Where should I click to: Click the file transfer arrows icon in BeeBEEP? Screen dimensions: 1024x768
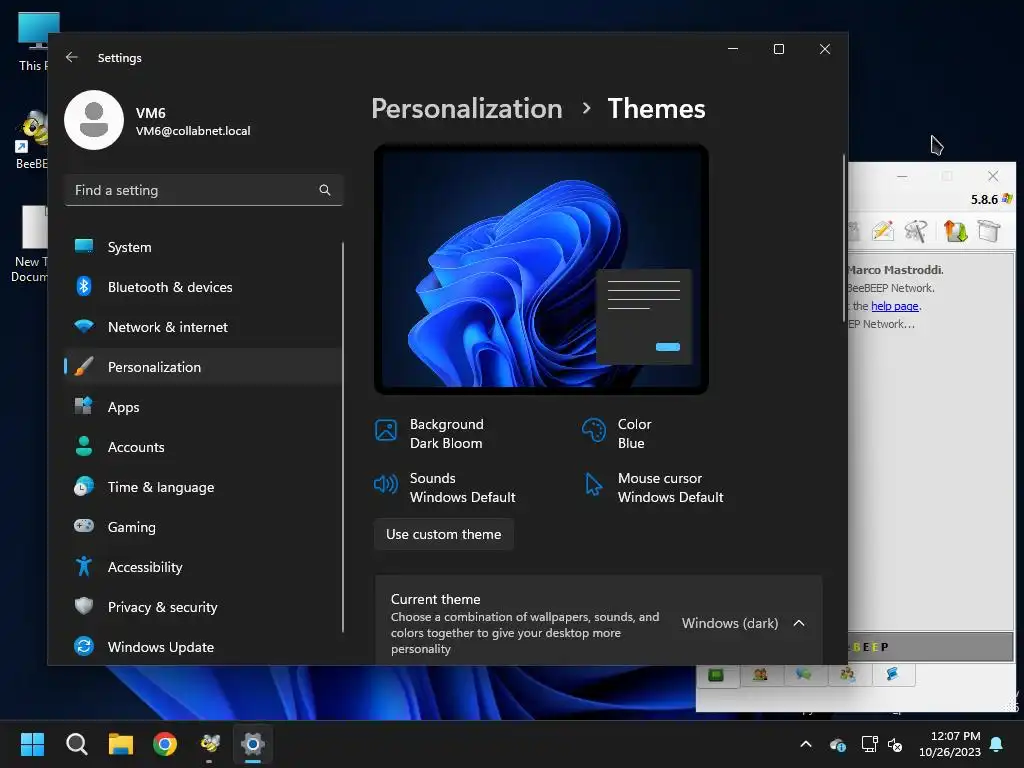(955, 231)
